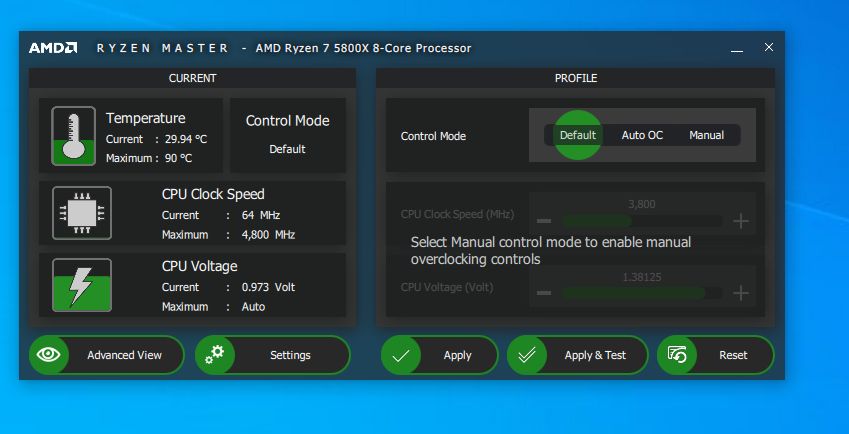849x434 pixels.
Task: Click the maximum temperature 90 °C value
Action: [179, 159]
